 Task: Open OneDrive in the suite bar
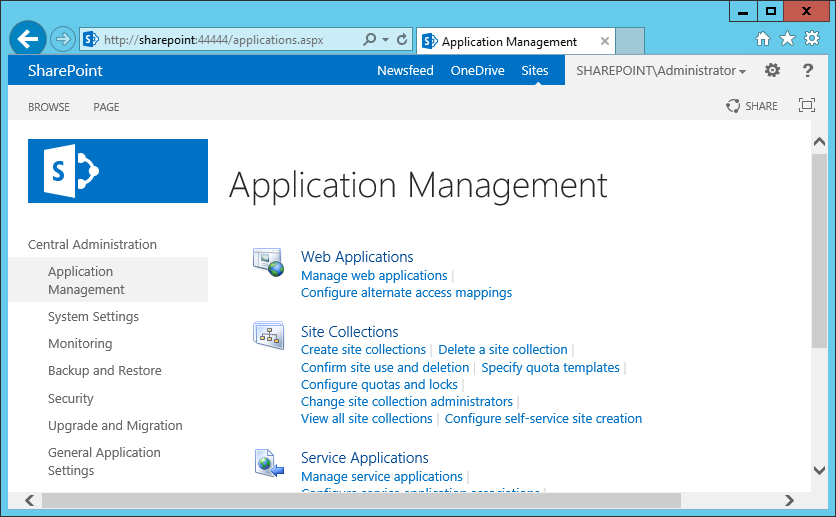tap(477, 70)
